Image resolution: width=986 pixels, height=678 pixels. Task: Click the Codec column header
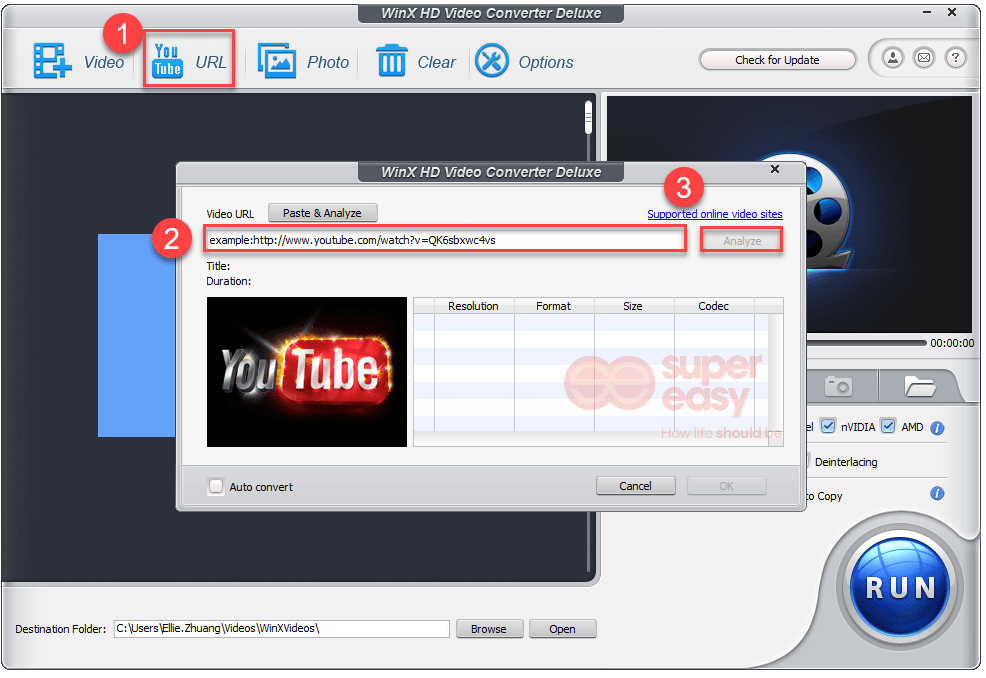click(714, 306)
